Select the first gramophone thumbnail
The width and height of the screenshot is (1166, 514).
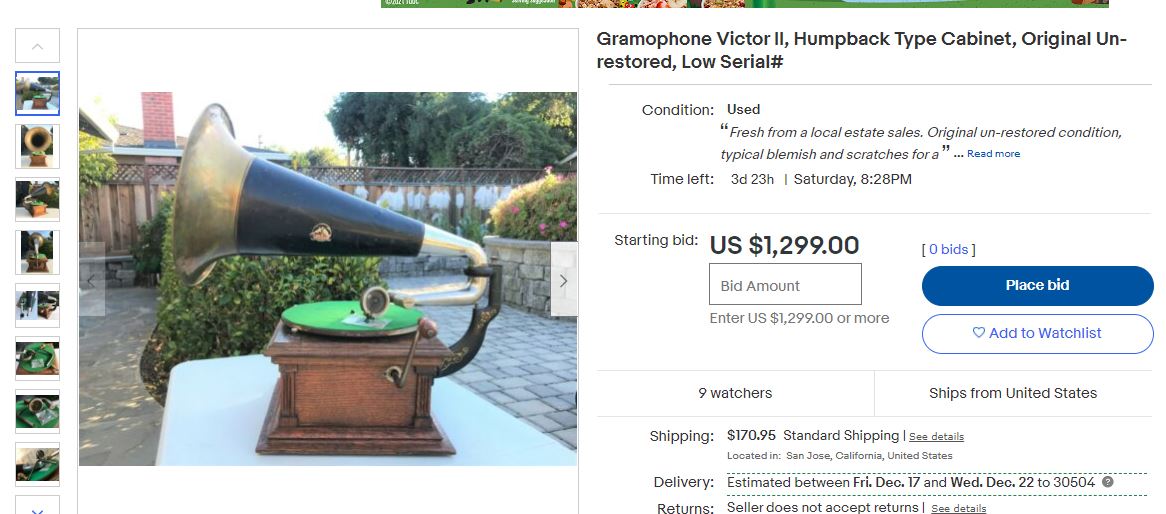pos(37,93)
